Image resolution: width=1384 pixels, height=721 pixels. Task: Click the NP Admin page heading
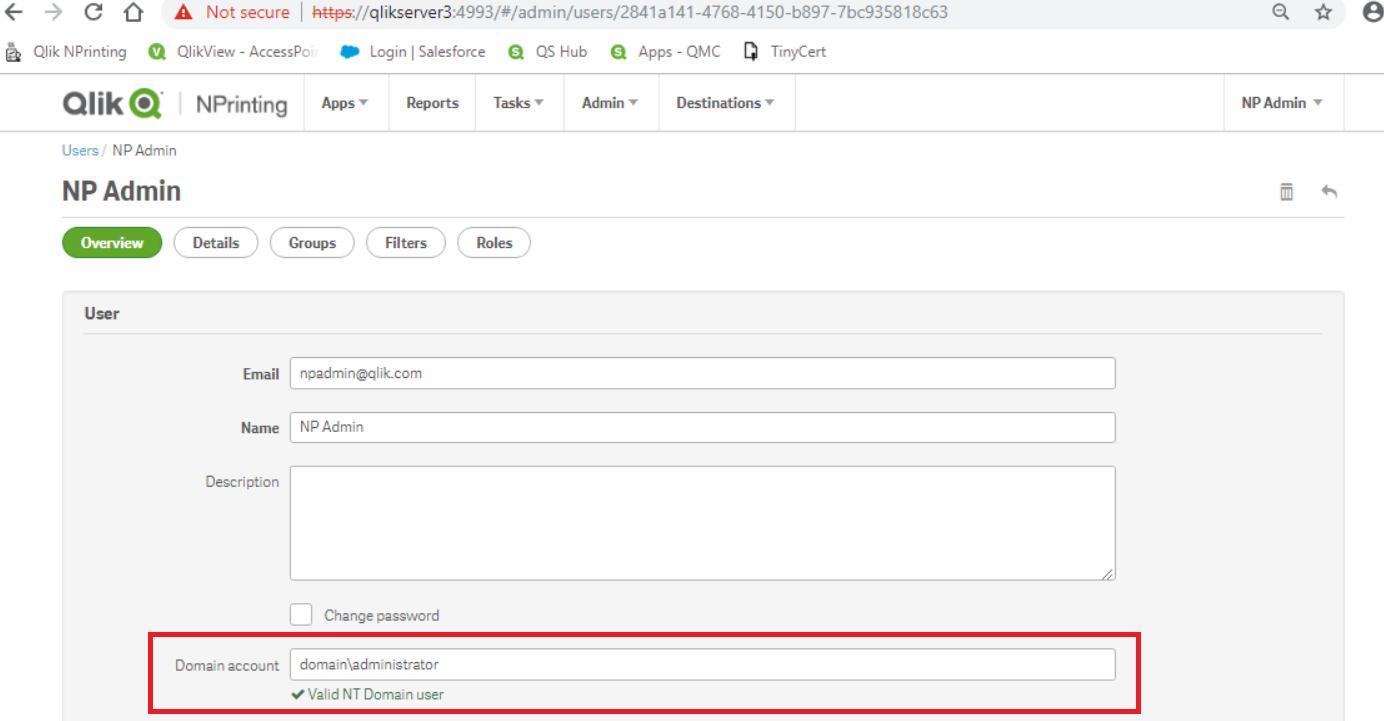pyautogui.click(x=122, y=191)
